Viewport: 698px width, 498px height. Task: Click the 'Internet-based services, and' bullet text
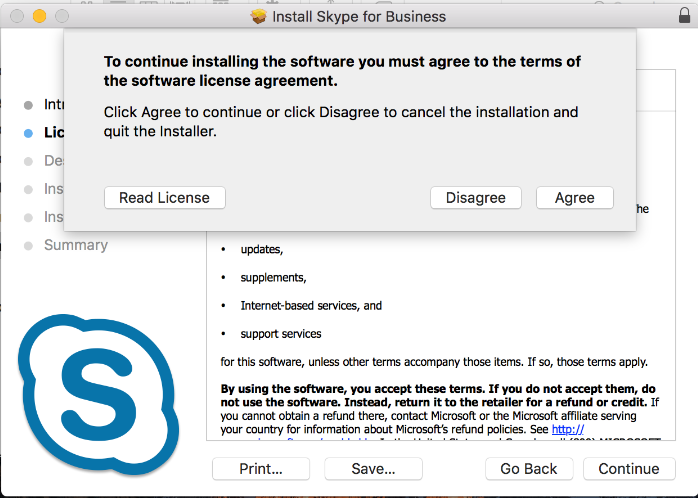pos(311,306)
